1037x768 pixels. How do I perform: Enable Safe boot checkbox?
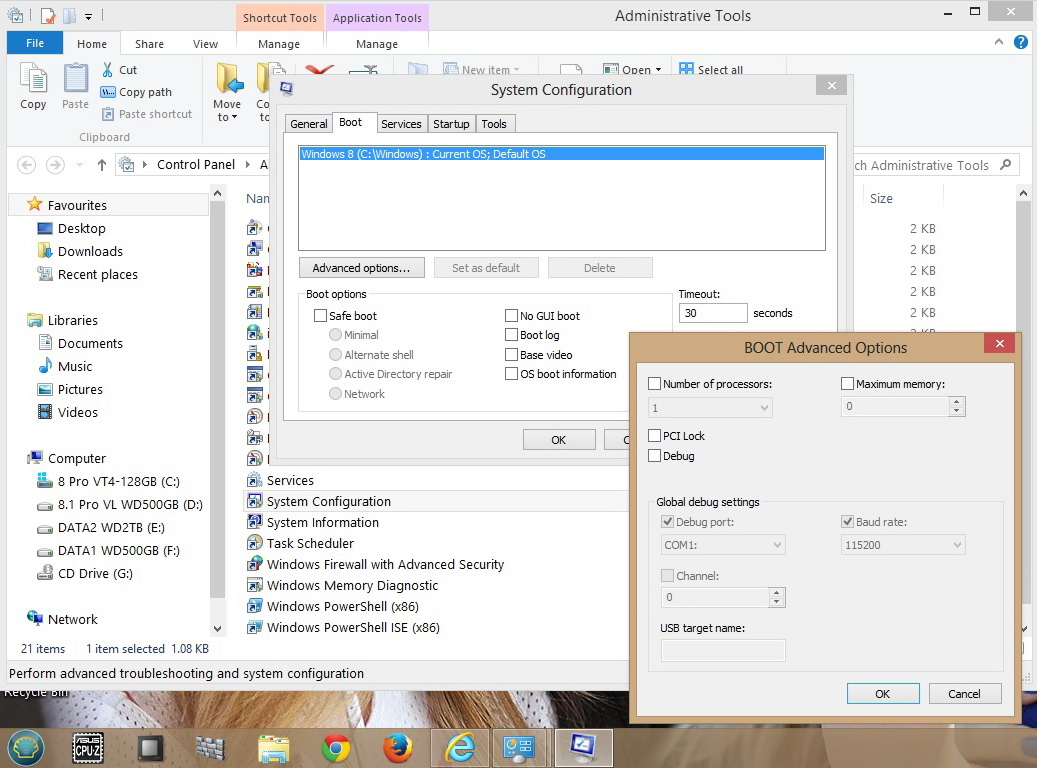click(320, 316)
